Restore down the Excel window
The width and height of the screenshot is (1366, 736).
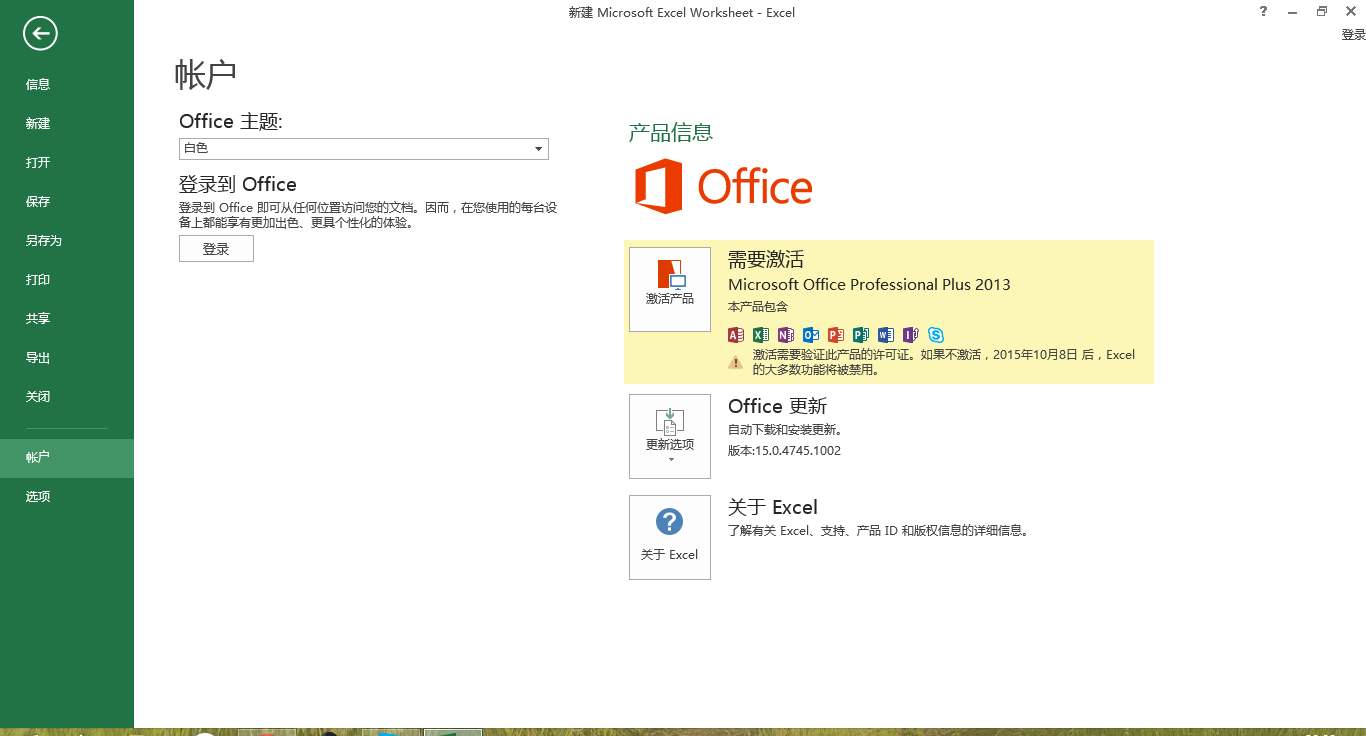(1322, 11)
